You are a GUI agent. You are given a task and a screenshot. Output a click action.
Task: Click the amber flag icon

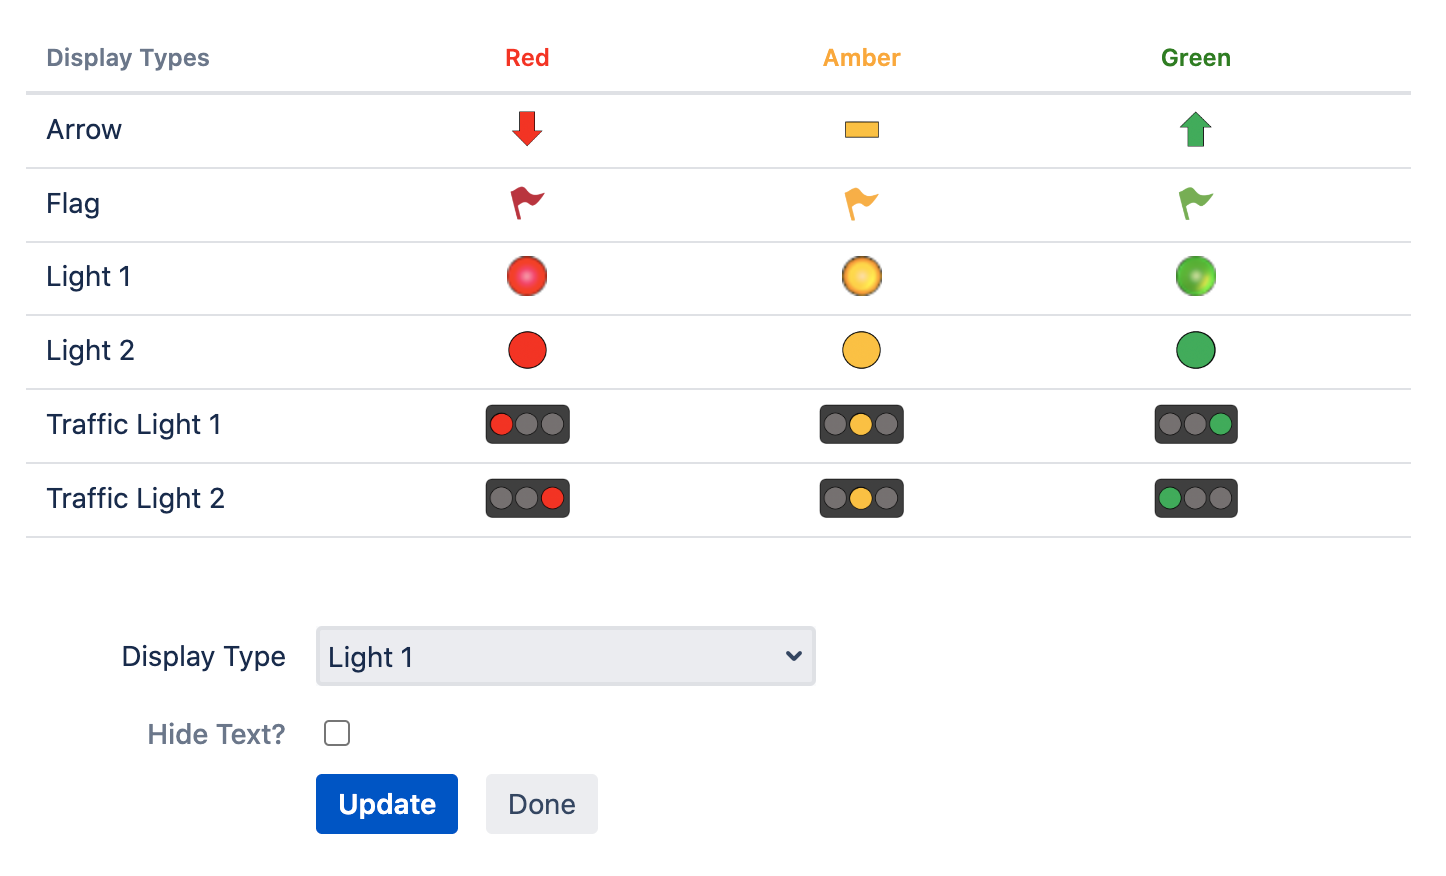coord(861,203)
